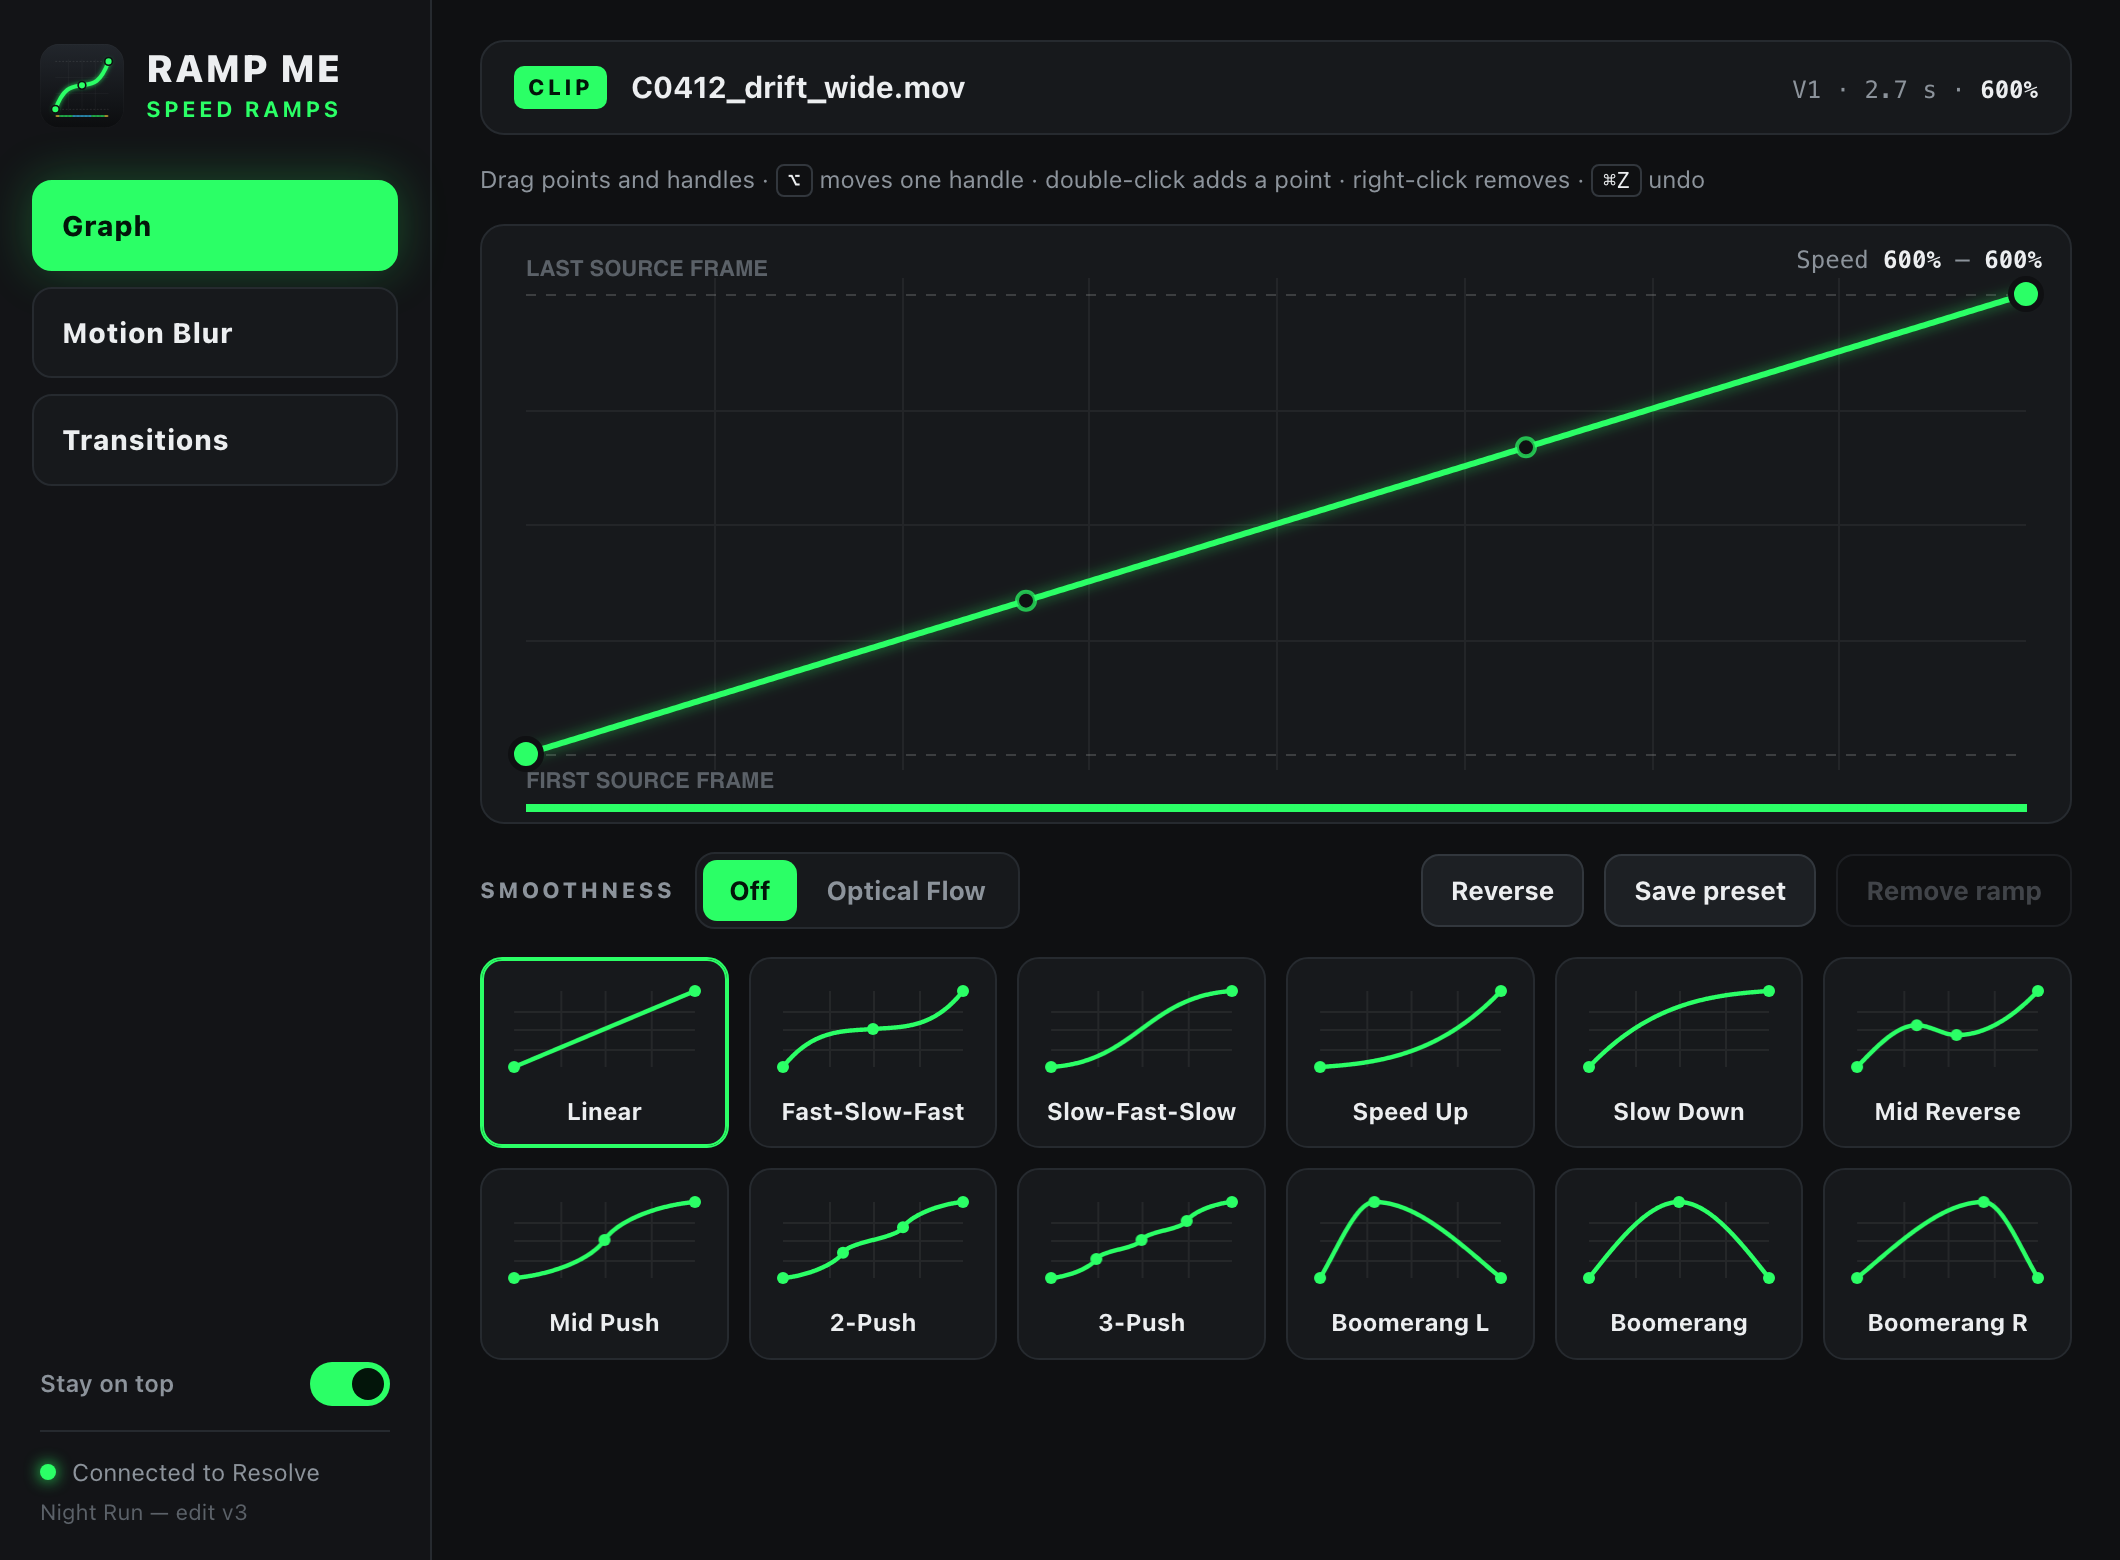This screenshot has width=2120, height=1560.
Task: Click the Reverse button
Action: click(x=1502, y=890)
